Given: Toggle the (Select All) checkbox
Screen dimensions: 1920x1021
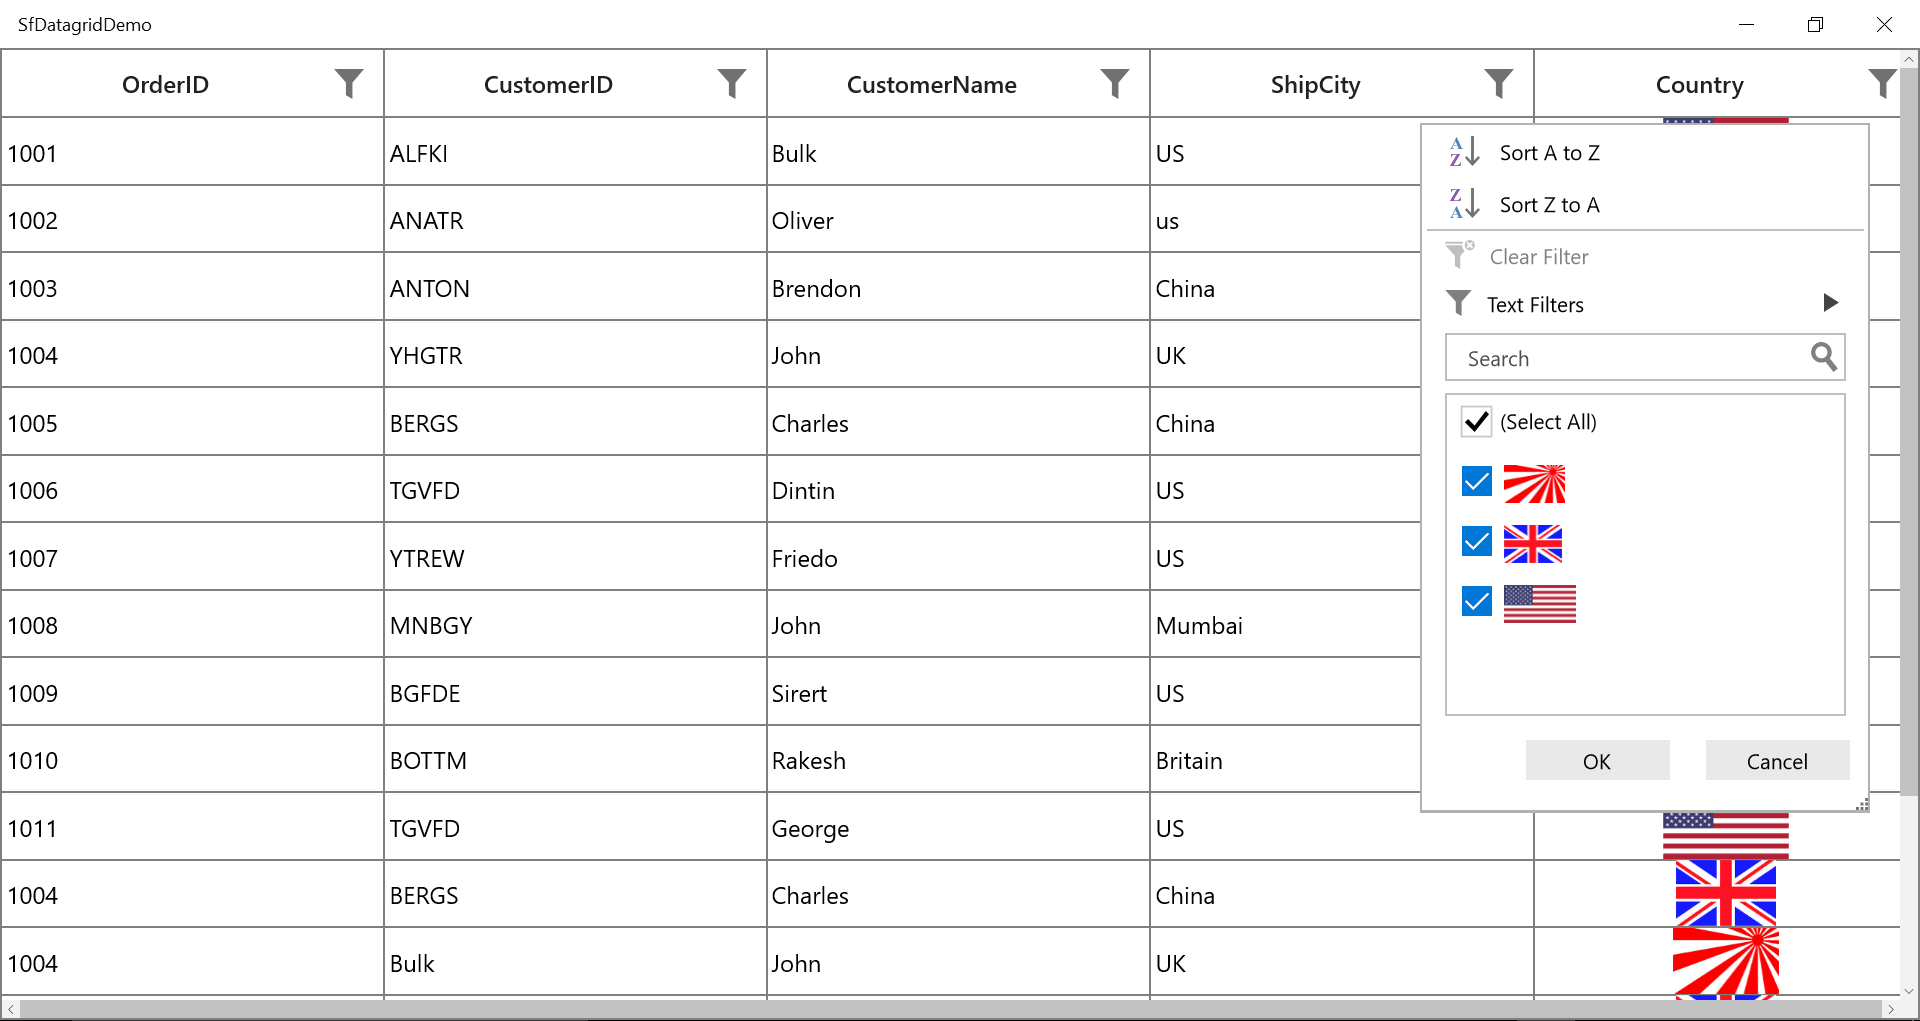Looking at the screenshot, I should pos(1476,421).
